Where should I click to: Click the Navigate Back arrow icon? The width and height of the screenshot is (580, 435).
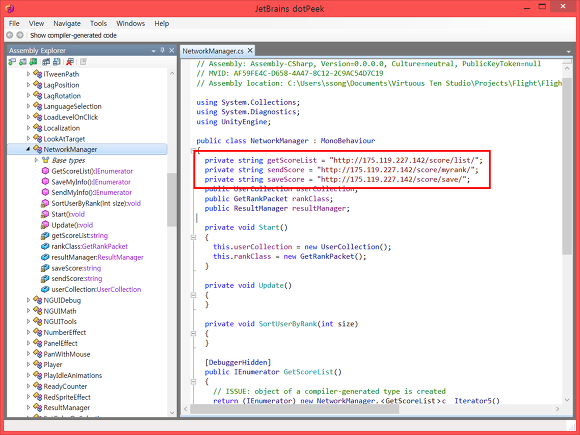(10, 35)
